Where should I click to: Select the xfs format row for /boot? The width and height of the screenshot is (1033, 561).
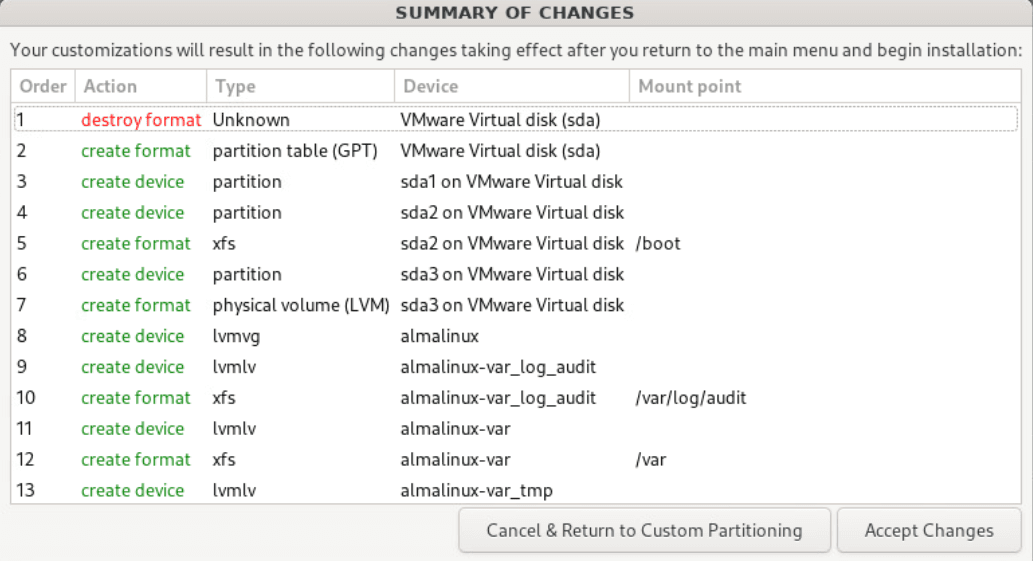coord(516,244)
